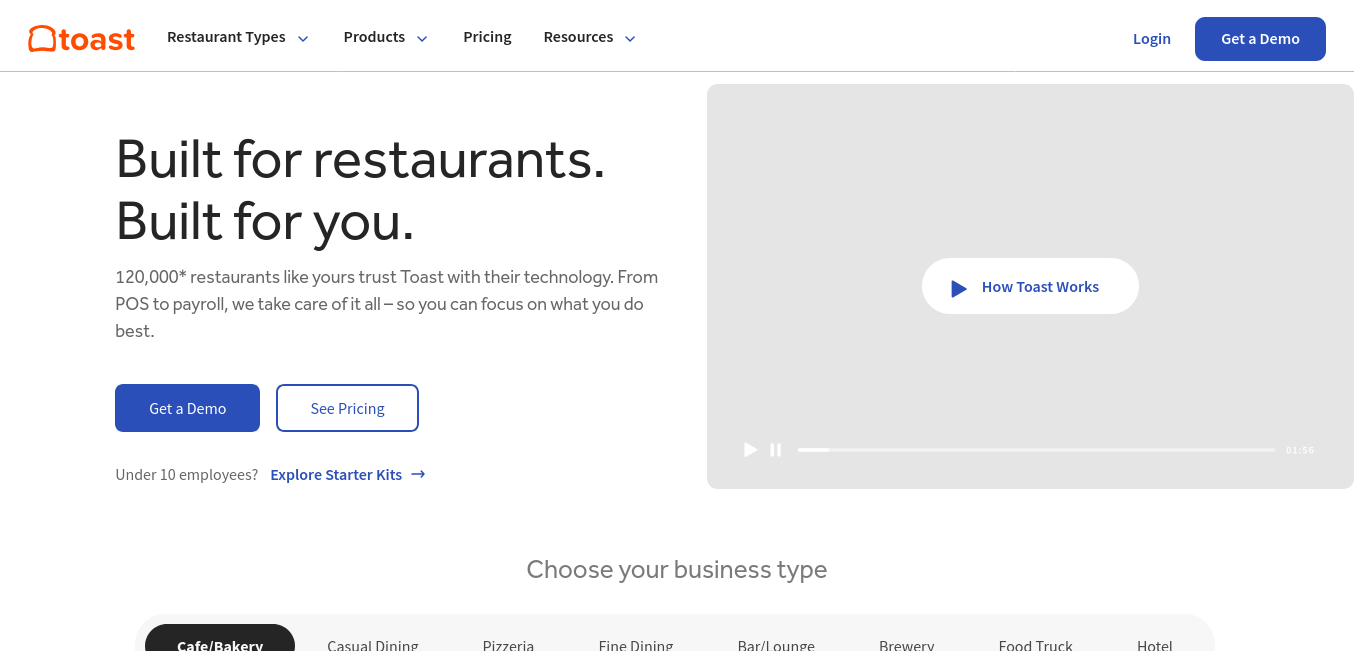Select the Cafe/Bakery business type tab

(x=220, y=638)
